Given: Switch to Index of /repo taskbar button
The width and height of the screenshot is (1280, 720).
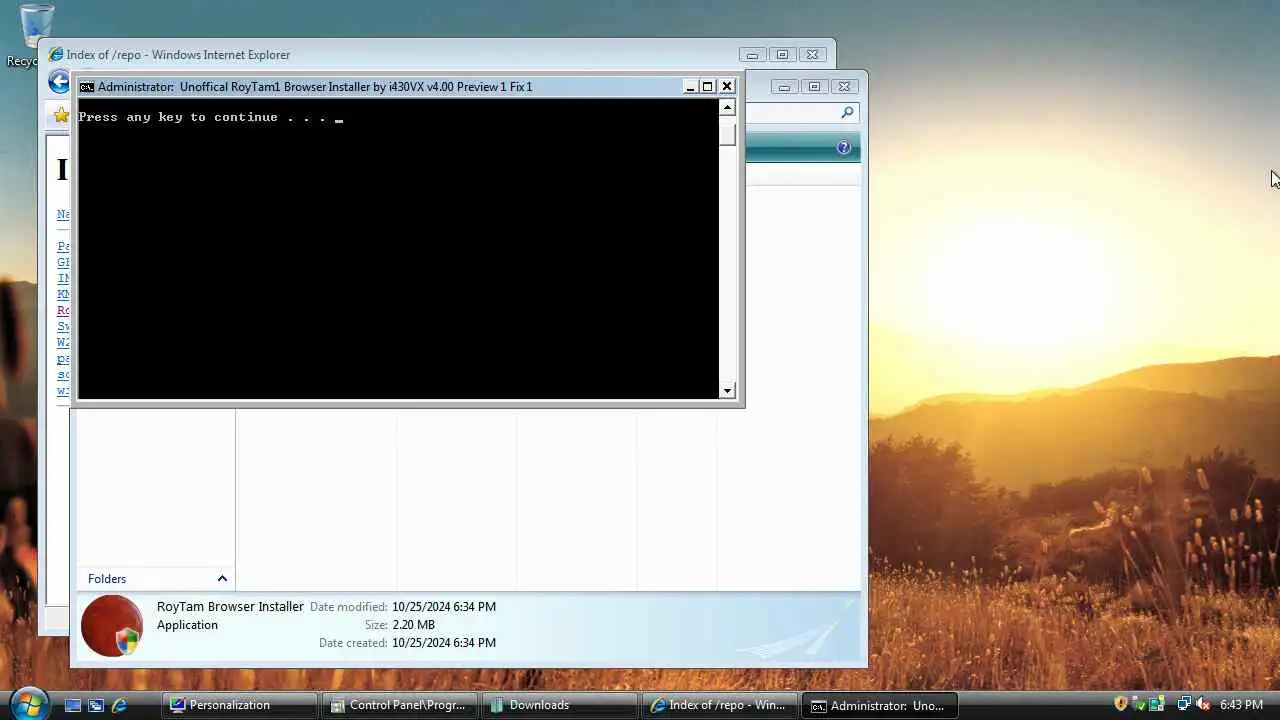Looking at the screenshot, I should click(720, 705).
